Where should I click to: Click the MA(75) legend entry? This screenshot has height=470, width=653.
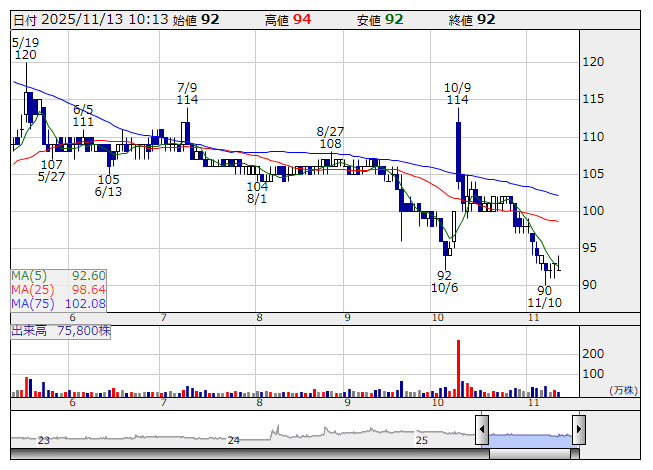pyautogui.click(x=58, y=303)
